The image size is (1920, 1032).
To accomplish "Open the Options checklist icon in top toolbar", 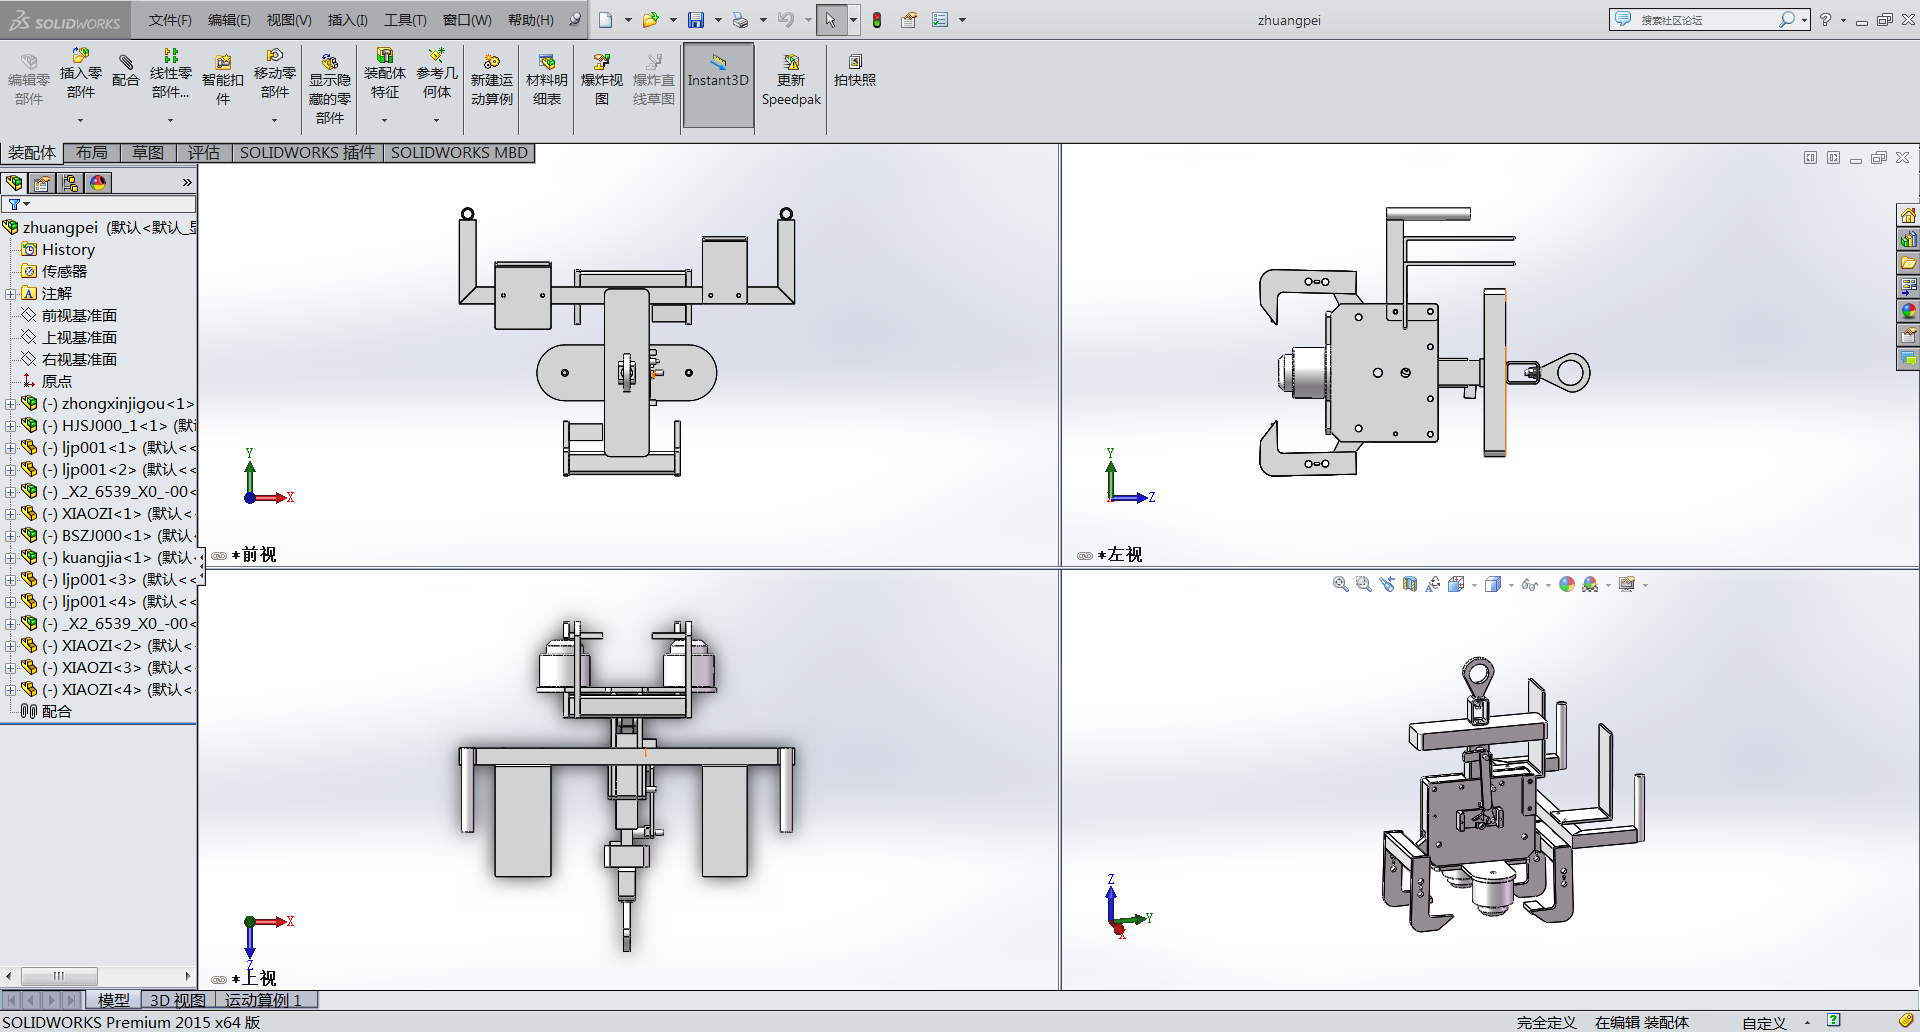I will (x=940, y=20).
